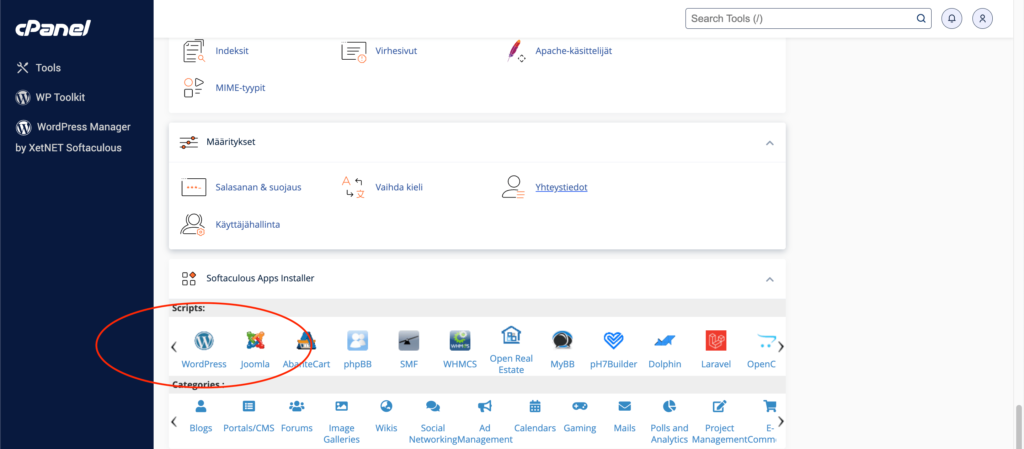
Task: Open WP Toolkit in the sidebar
Action: coord(50,97)
